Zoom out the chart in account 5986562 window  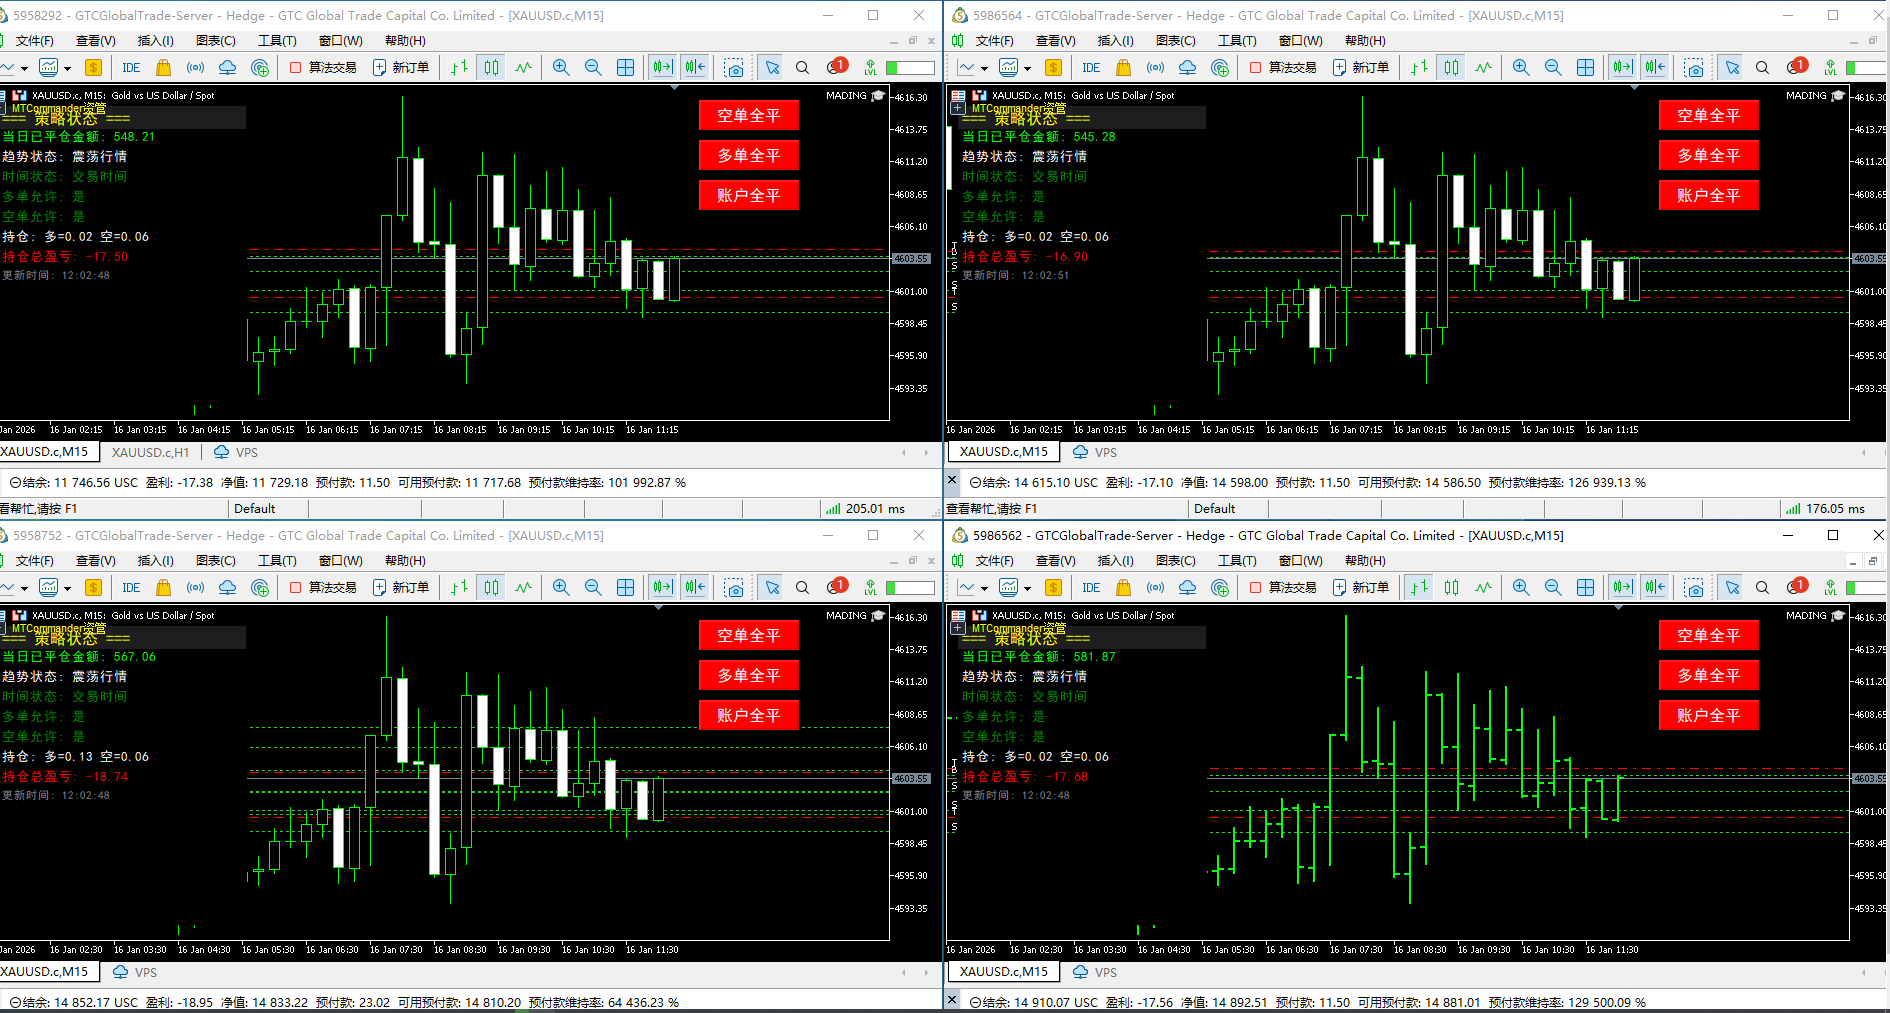click(x=1553, y=588)
